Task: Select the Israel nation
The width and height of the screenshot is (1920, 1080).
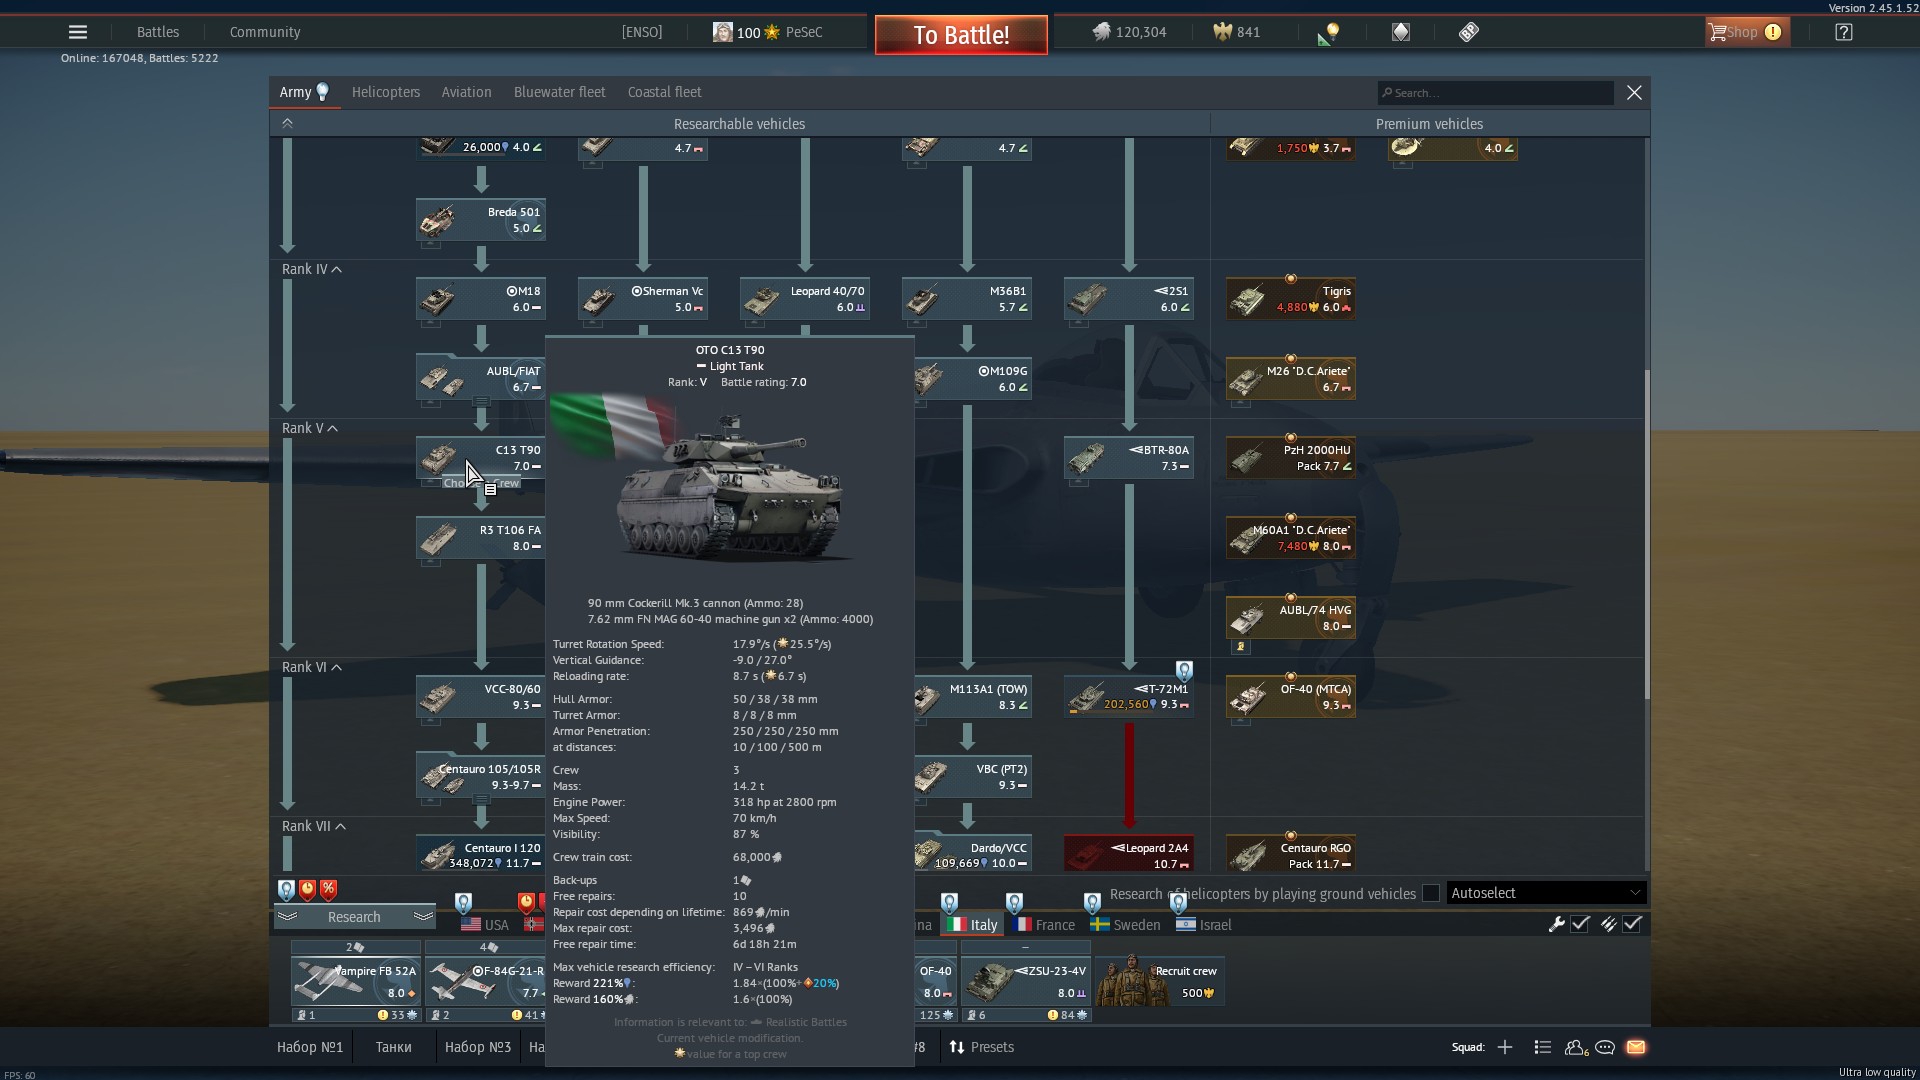Action: pyautogui.click(x=1204, y=925)
